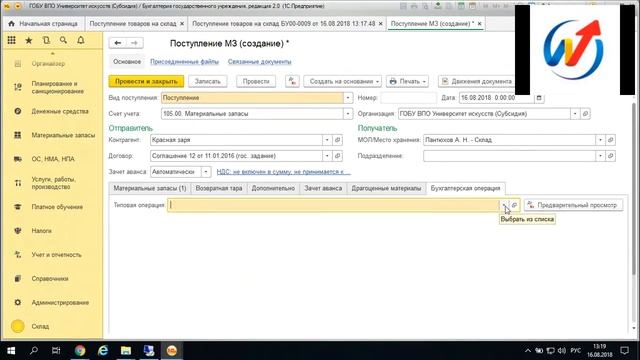Open Материальные запасы sidebar section
This screenshot has height=360, width=640.
pos(63,135)
